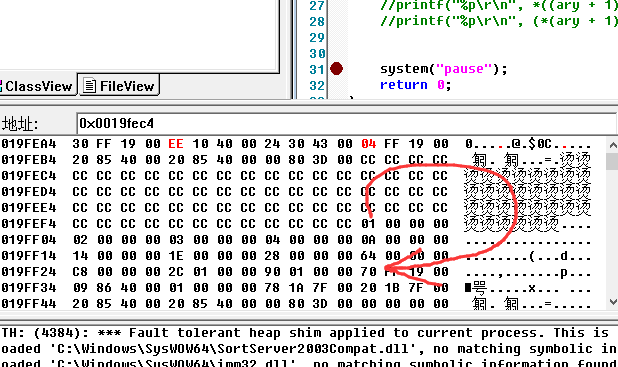Click line number 28 in the editor
Screen dimensions: 618x367
[317, 21]
